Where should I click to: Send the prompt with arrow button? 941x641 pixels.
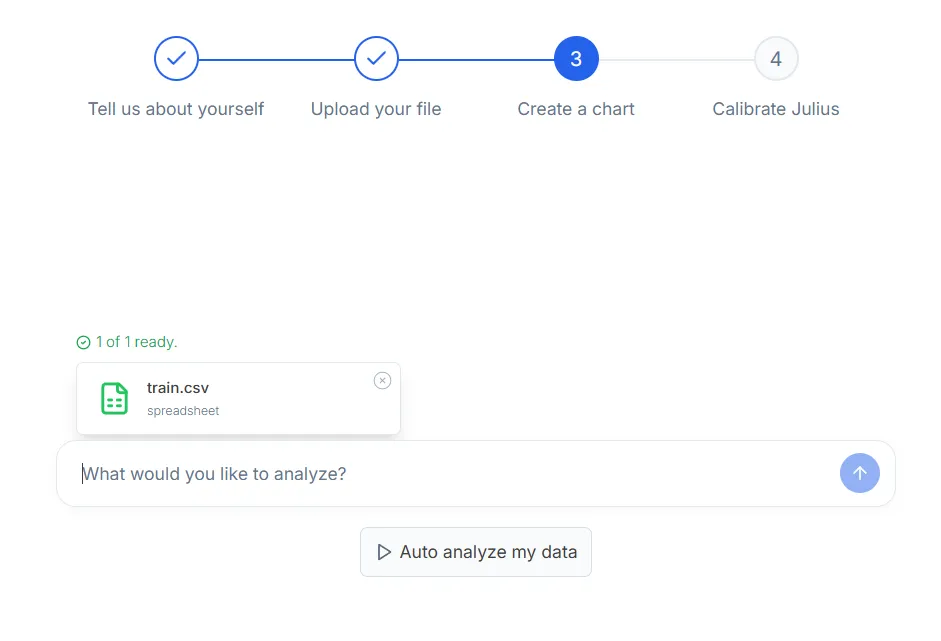pos(859,473)
